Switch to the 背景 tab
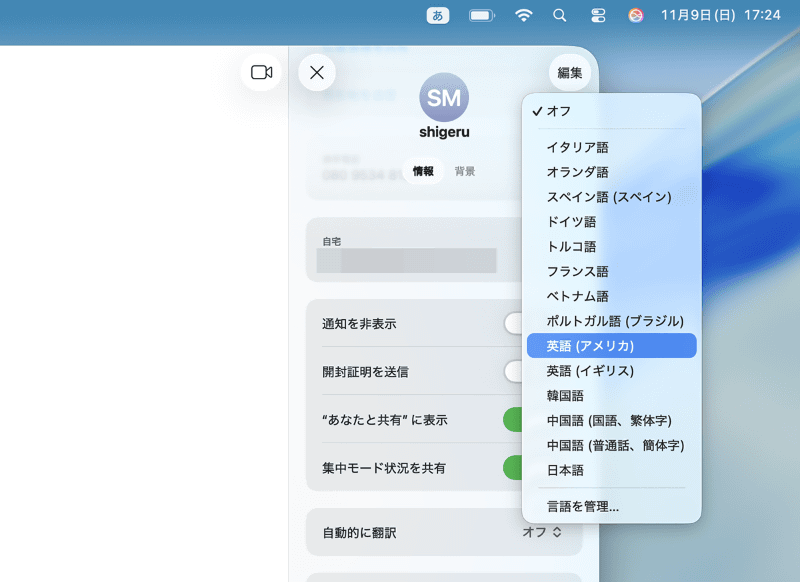This screenshot has height=582, width=800. coord(464,171)
